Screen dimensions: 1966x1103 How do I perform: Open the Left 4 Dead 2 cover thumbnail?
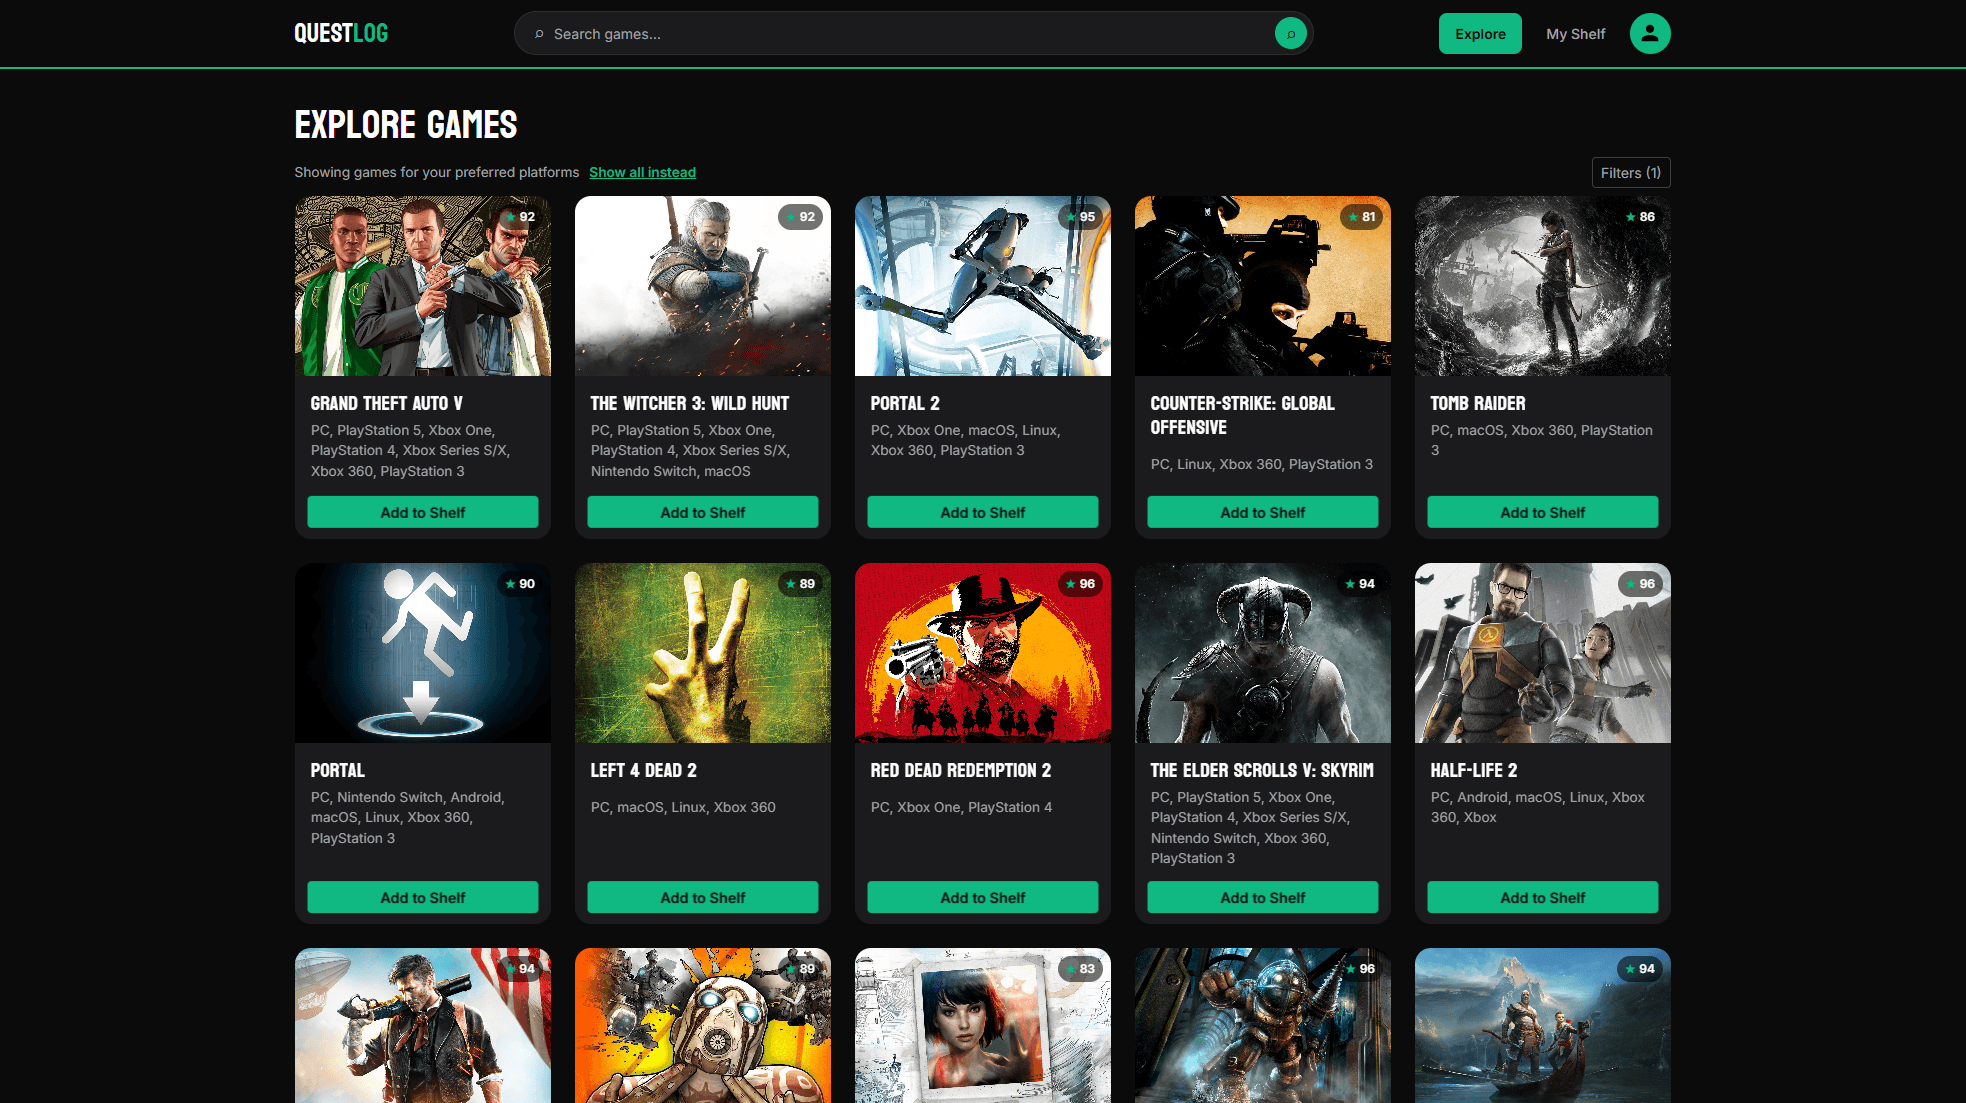(703, 653)
